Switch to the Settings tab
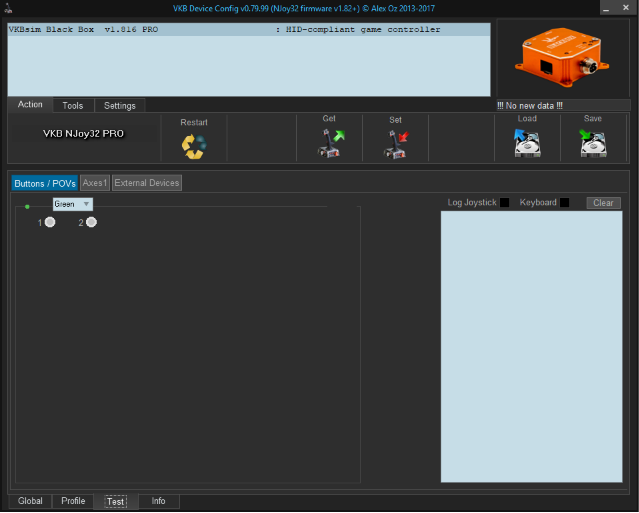The height and width of the screenshot is (513, 639). [x=120, y=106]
